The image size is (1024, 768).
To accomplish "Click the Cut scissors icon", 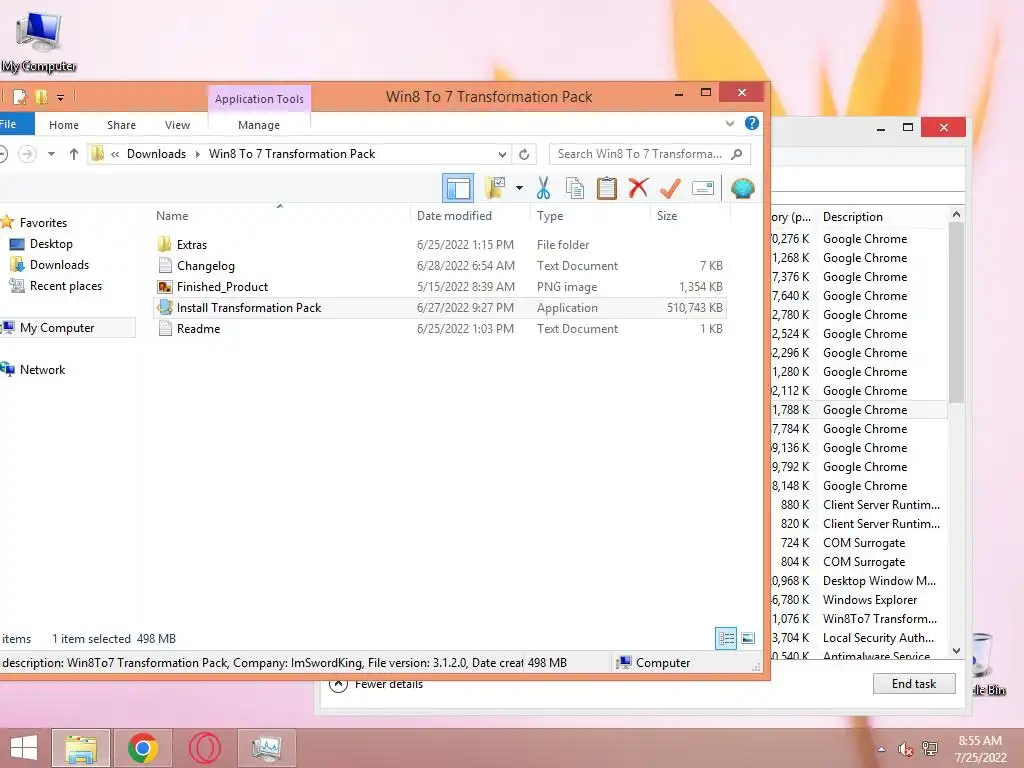I will pyautogui.click(x=543, y=188).
